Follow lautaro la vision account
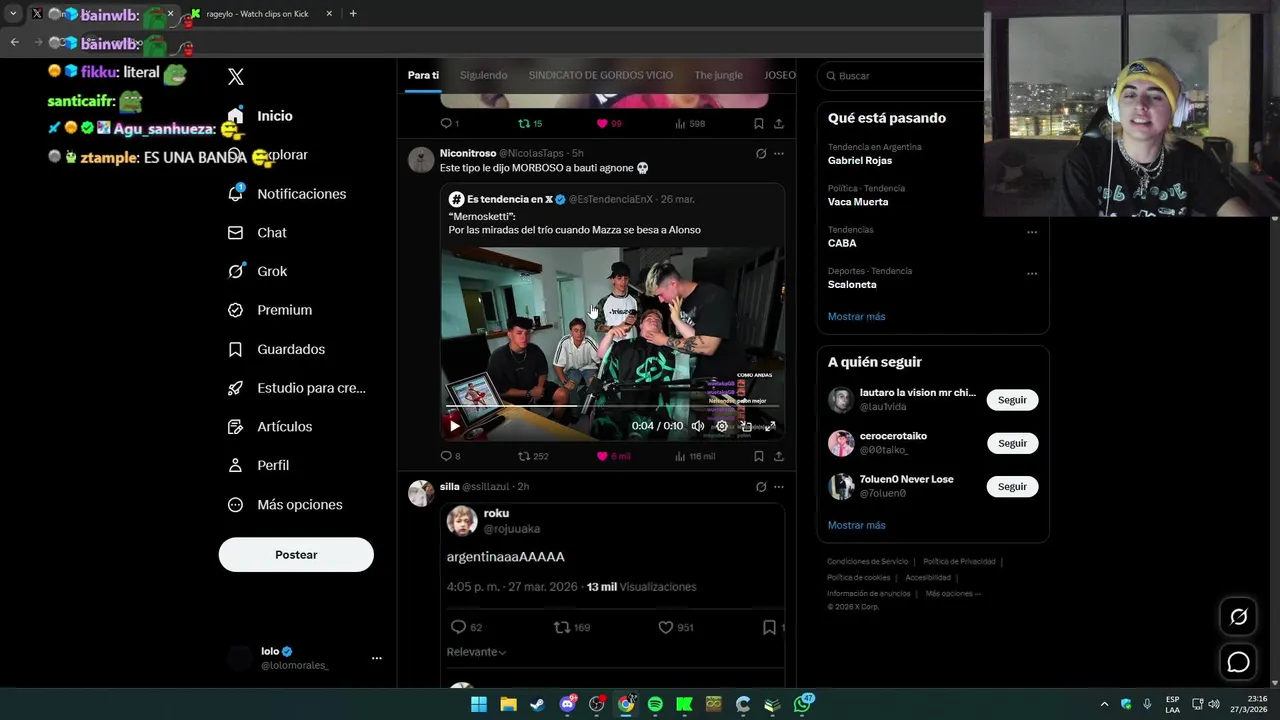The height and width of the screenshot is (720, 1280). click(x=1012, y=400)
